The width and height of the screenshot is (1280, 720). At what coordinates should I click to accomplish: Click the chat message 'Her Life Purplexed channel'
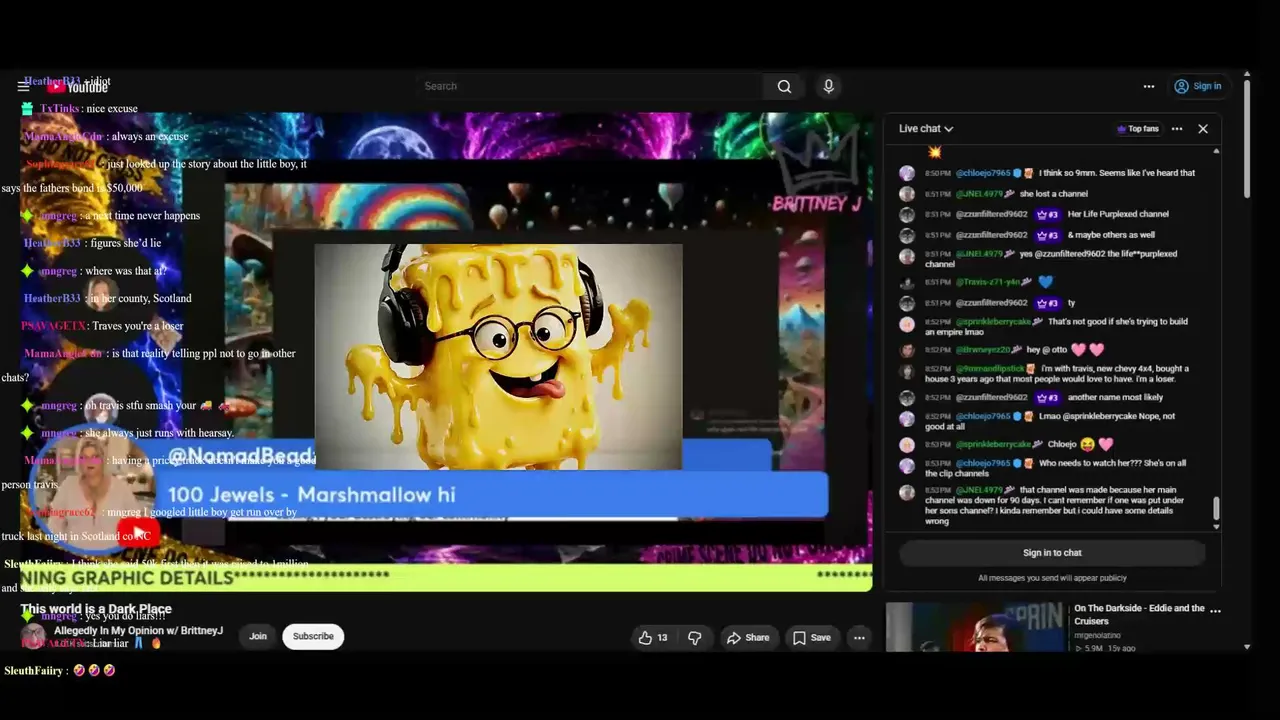(x=1118, y=214)
